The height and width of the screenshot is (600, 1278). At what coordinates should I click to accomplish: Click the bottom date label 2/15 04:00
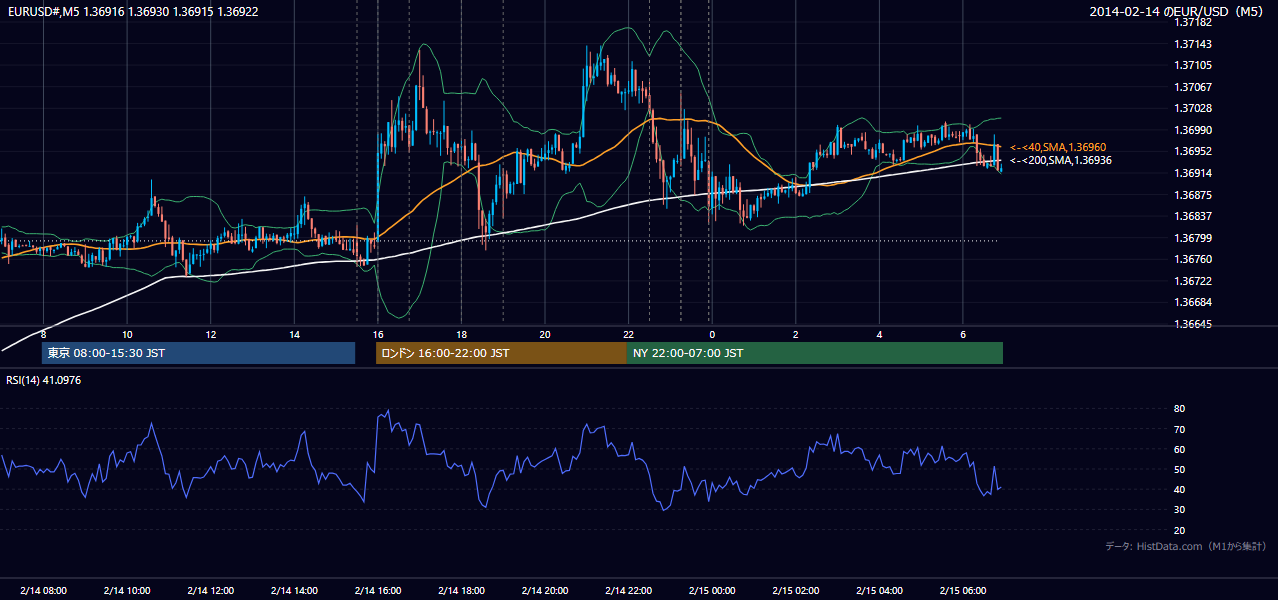point(879,591)
